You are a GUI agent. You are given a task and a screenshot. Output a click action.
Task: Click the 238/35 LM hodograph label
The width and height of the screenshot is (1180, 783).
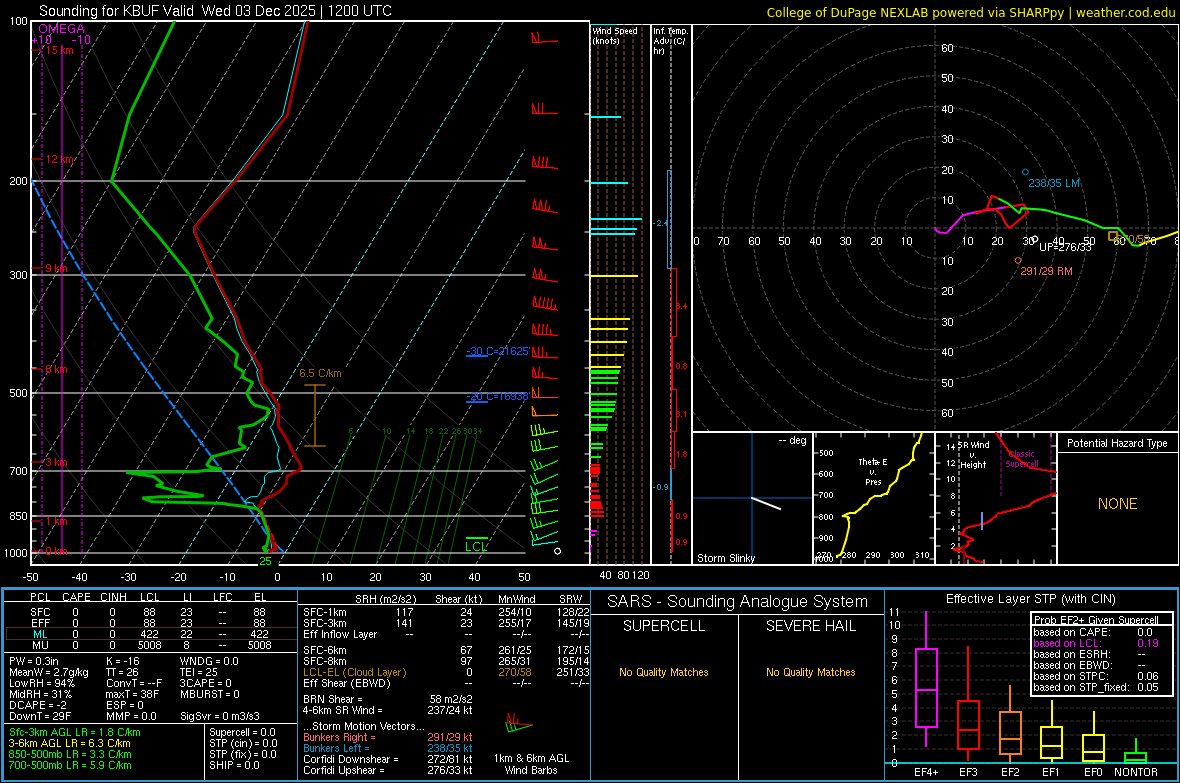[x=1054, y=183]
